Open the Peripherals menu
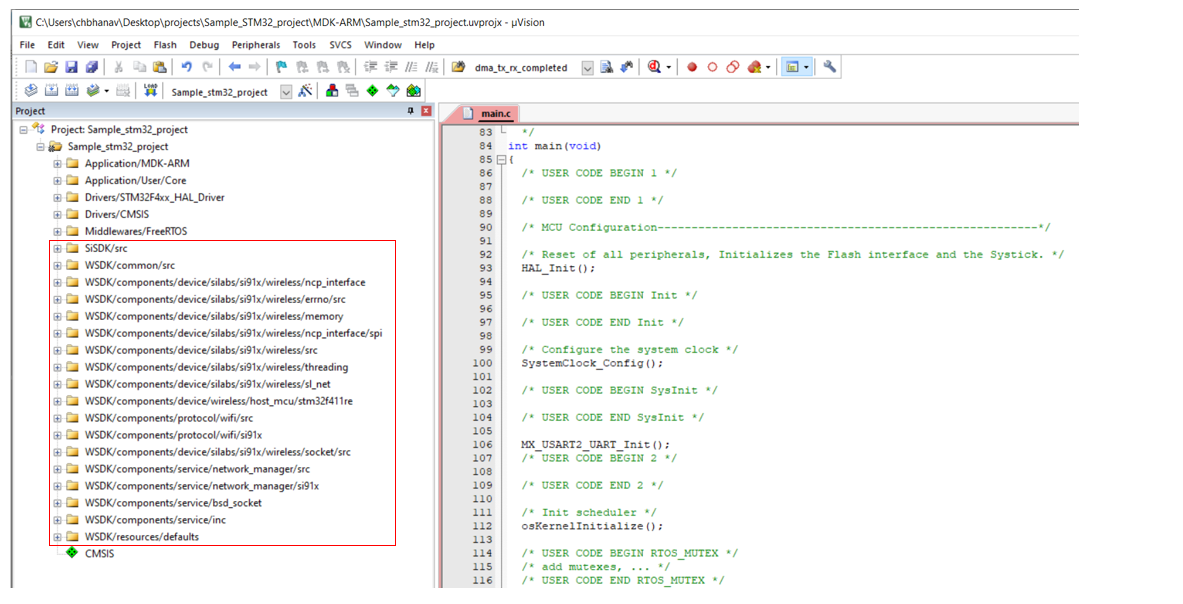 tap(256, 44)
